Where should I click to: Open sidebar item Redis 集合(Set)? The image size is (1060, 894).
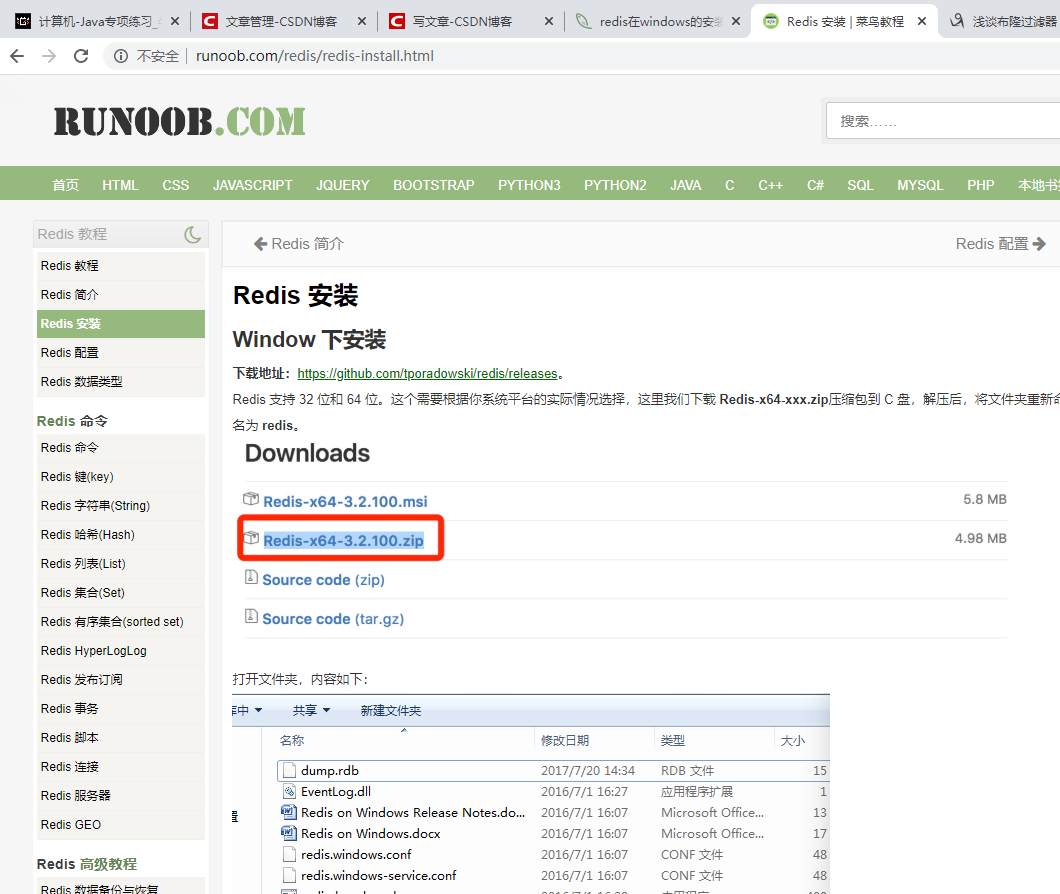pyautogui.click(x=121, y=593)
